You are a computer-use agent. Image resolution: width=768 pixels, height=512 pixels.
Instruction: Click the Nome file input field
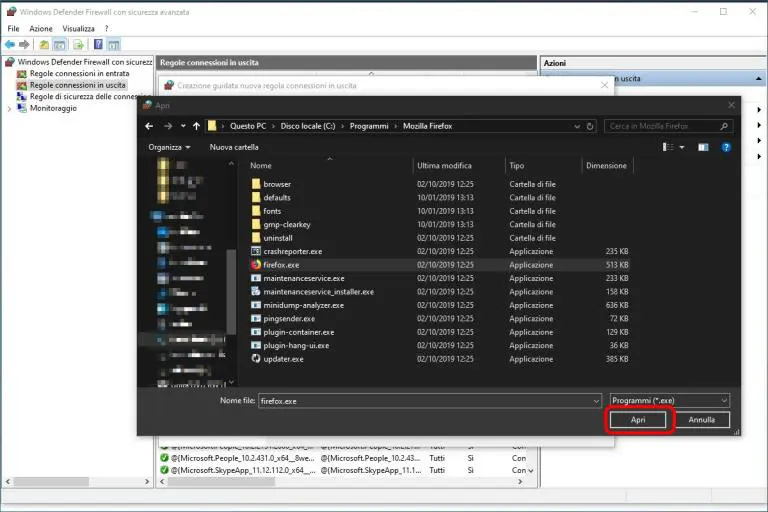click(425, 401)
